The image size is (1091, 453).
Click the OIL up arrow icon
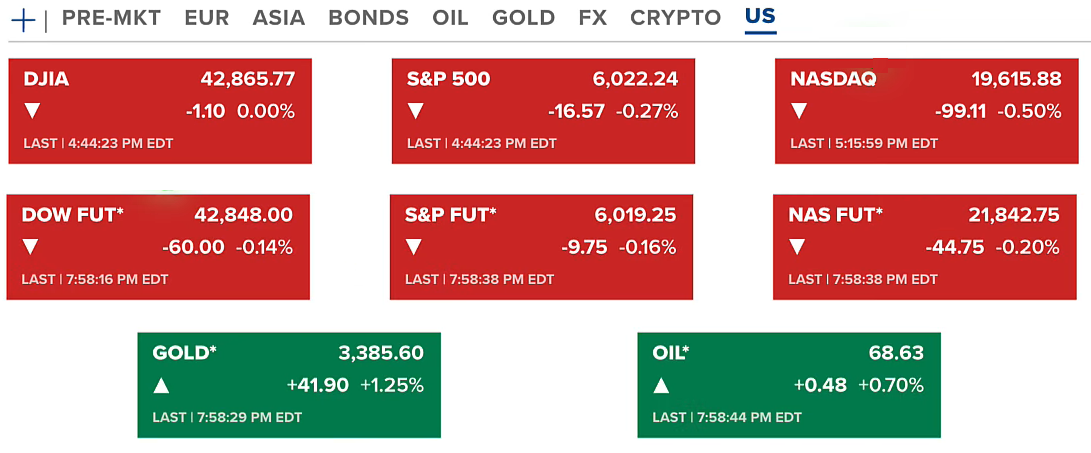662,385
